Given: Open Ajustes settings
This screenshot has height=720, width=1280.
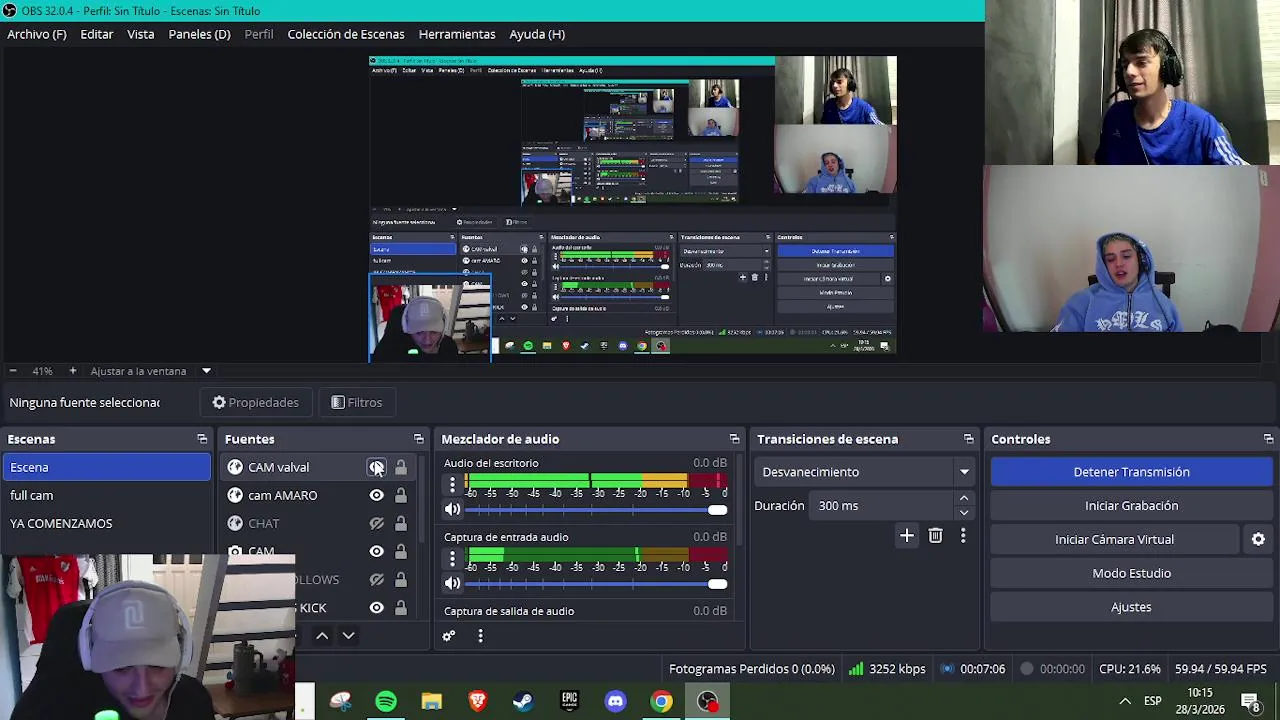Looking at the screenshot, I should (1131, 607).
